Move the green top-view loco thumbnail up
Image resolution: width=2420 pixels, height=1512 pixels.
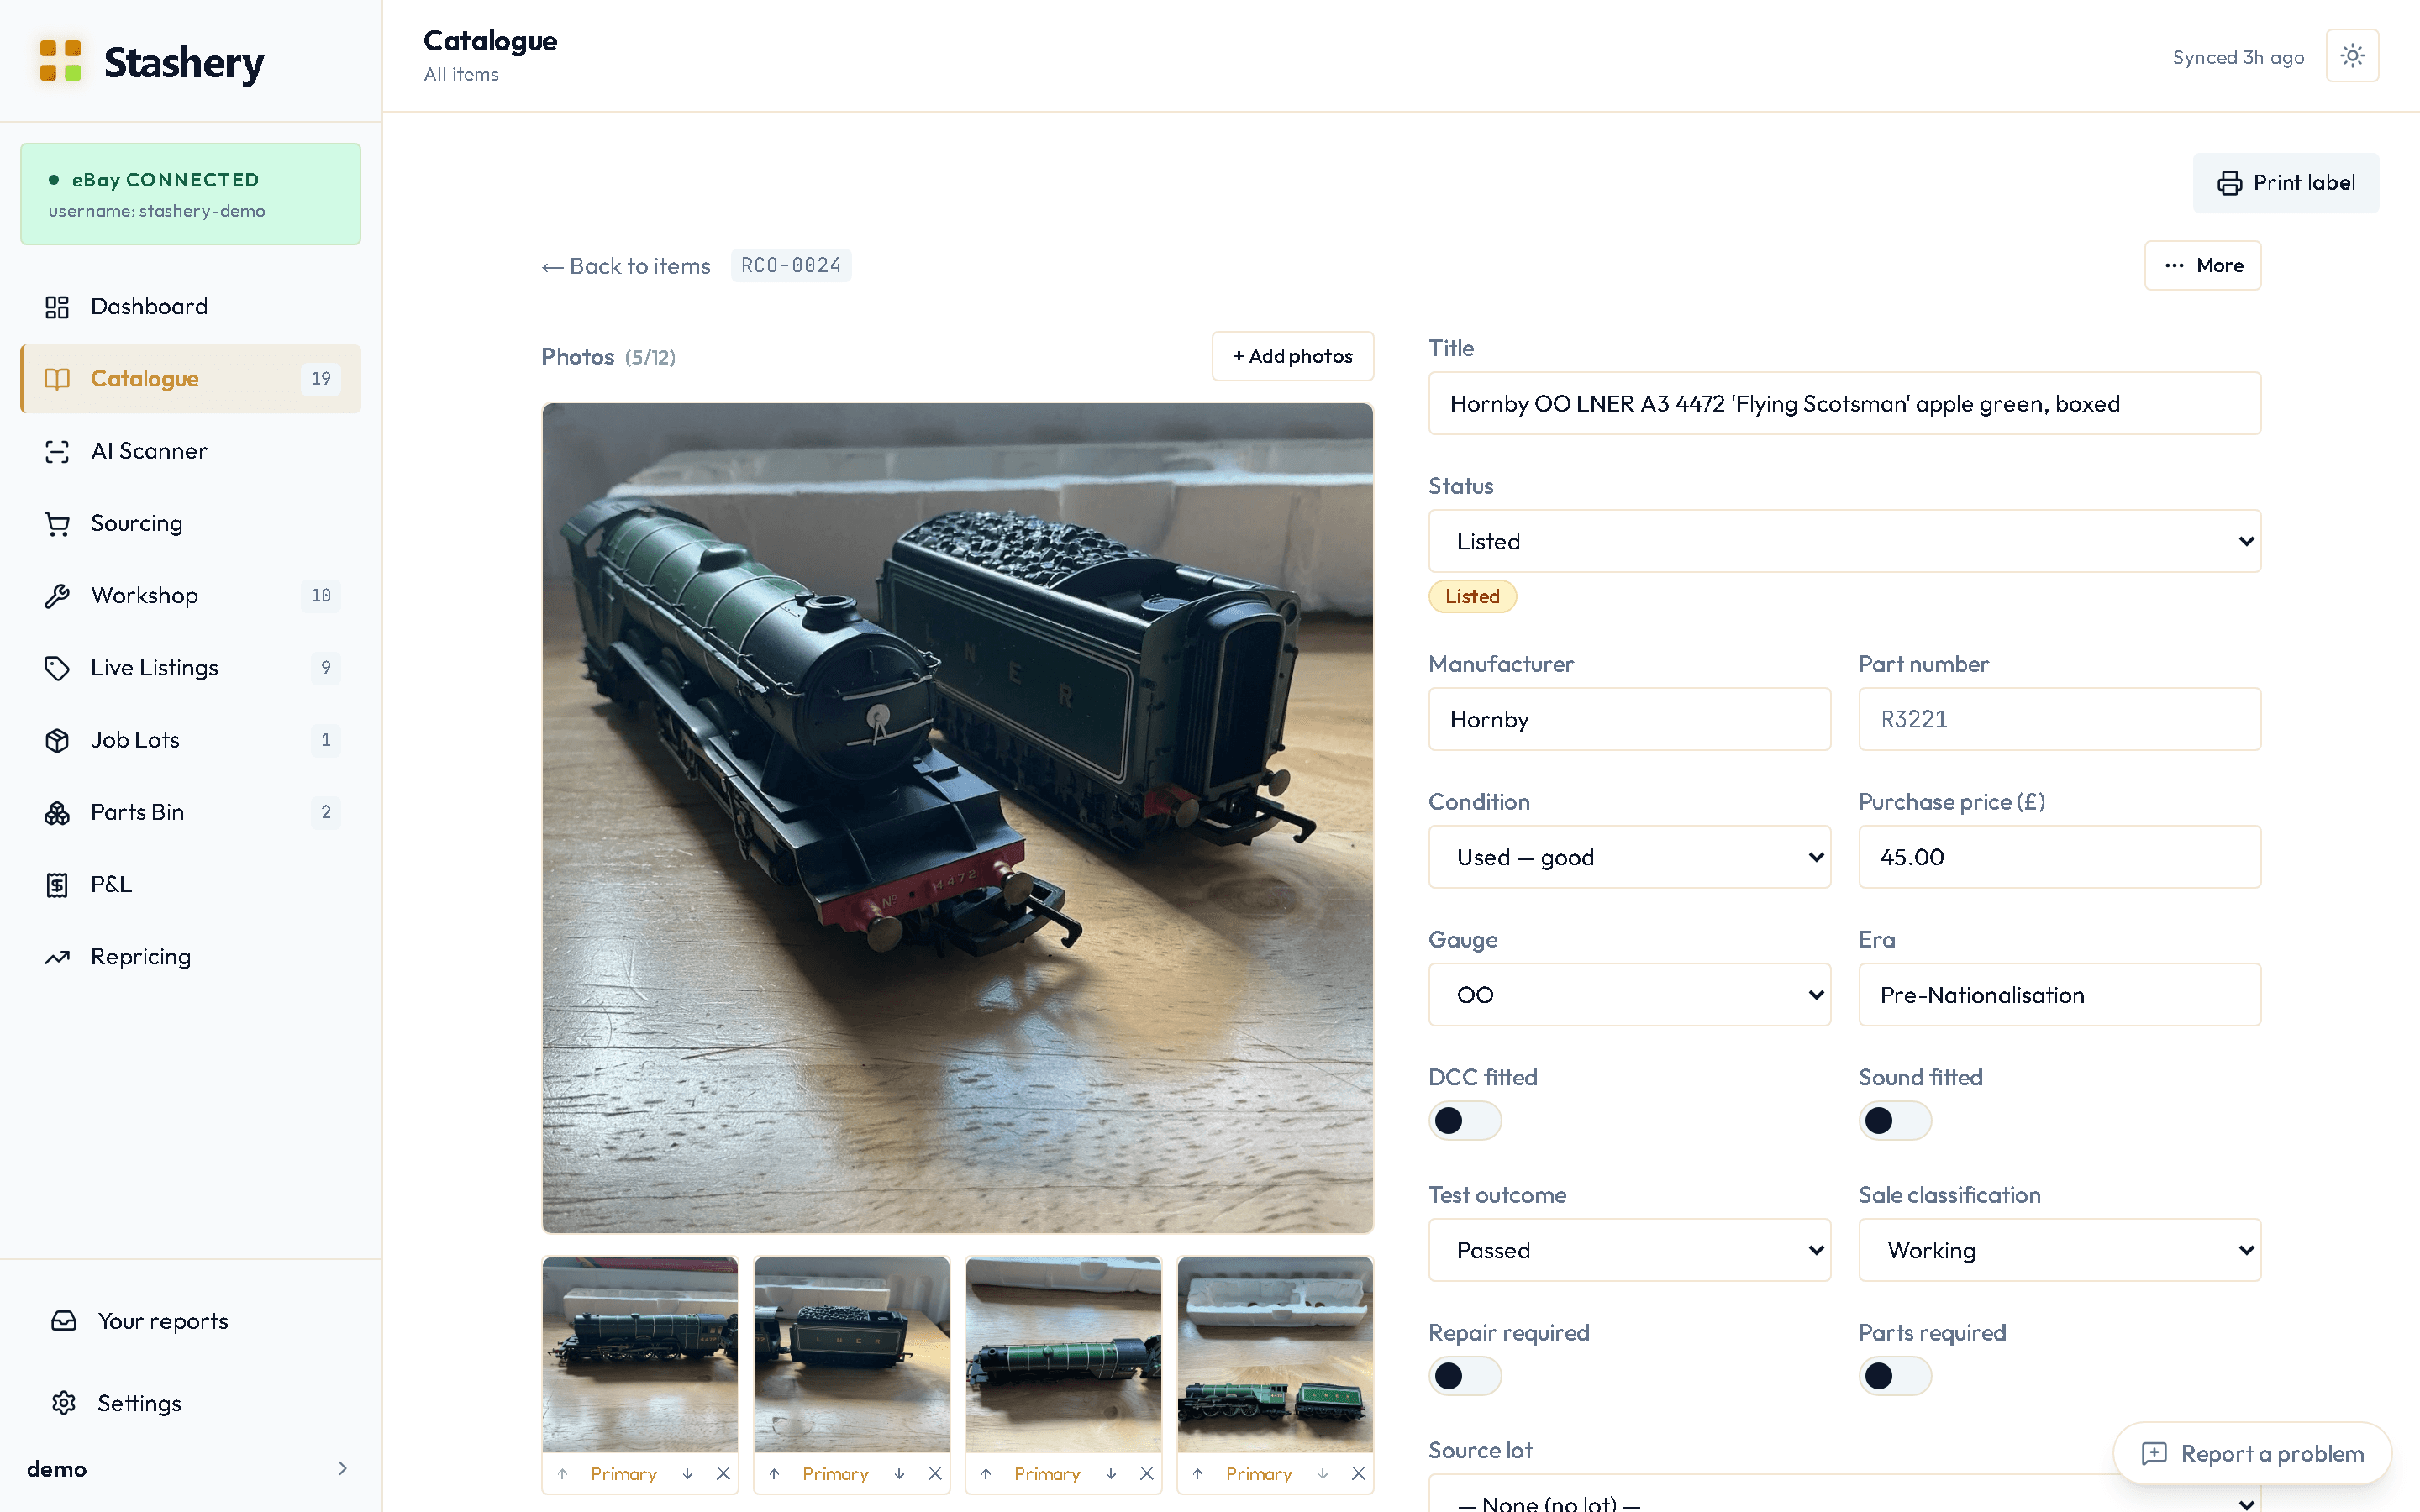[986, 1473]
